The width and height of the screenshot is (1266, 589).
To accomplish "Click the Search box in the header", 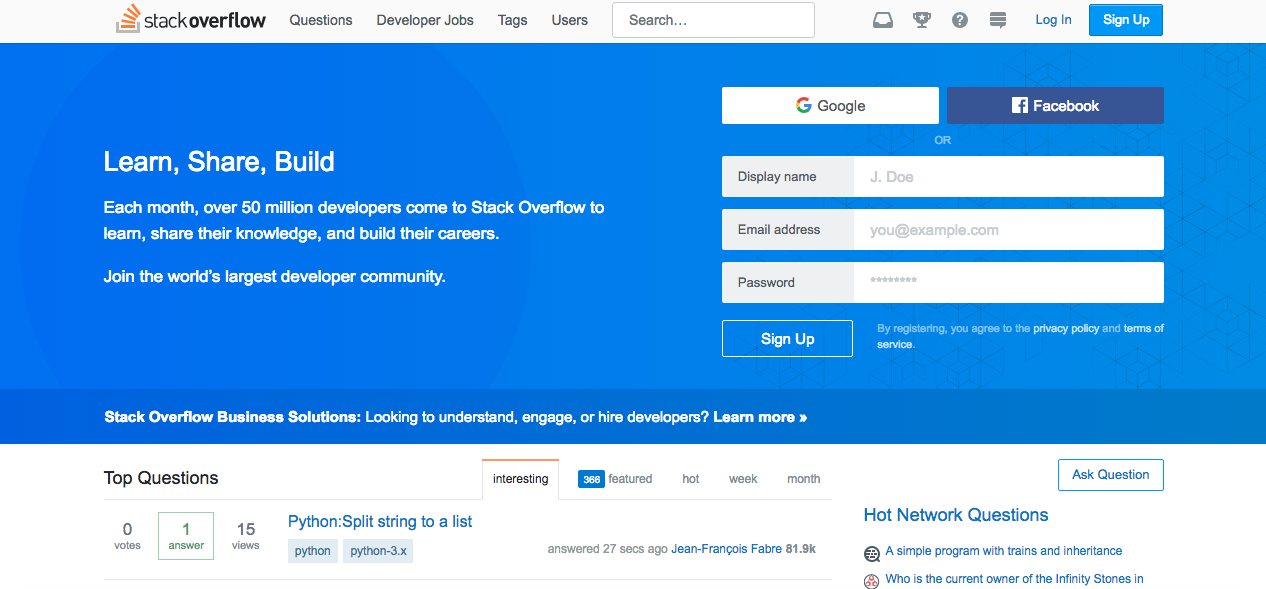I will [x=713, y=20].
